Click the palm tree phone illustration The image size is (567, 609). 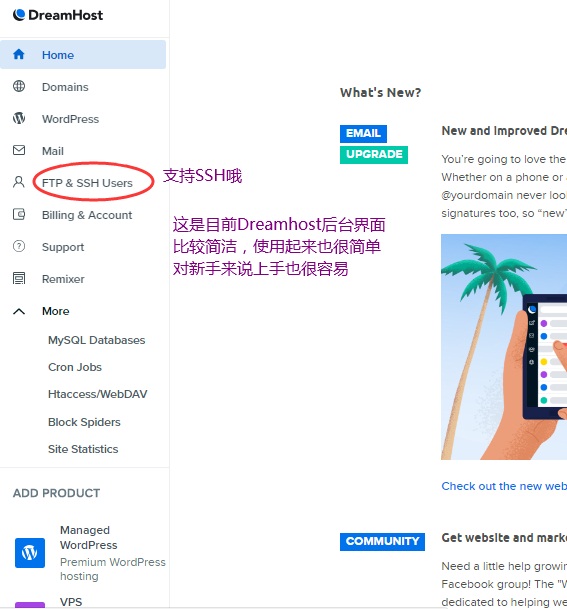(x=504, y=347)
